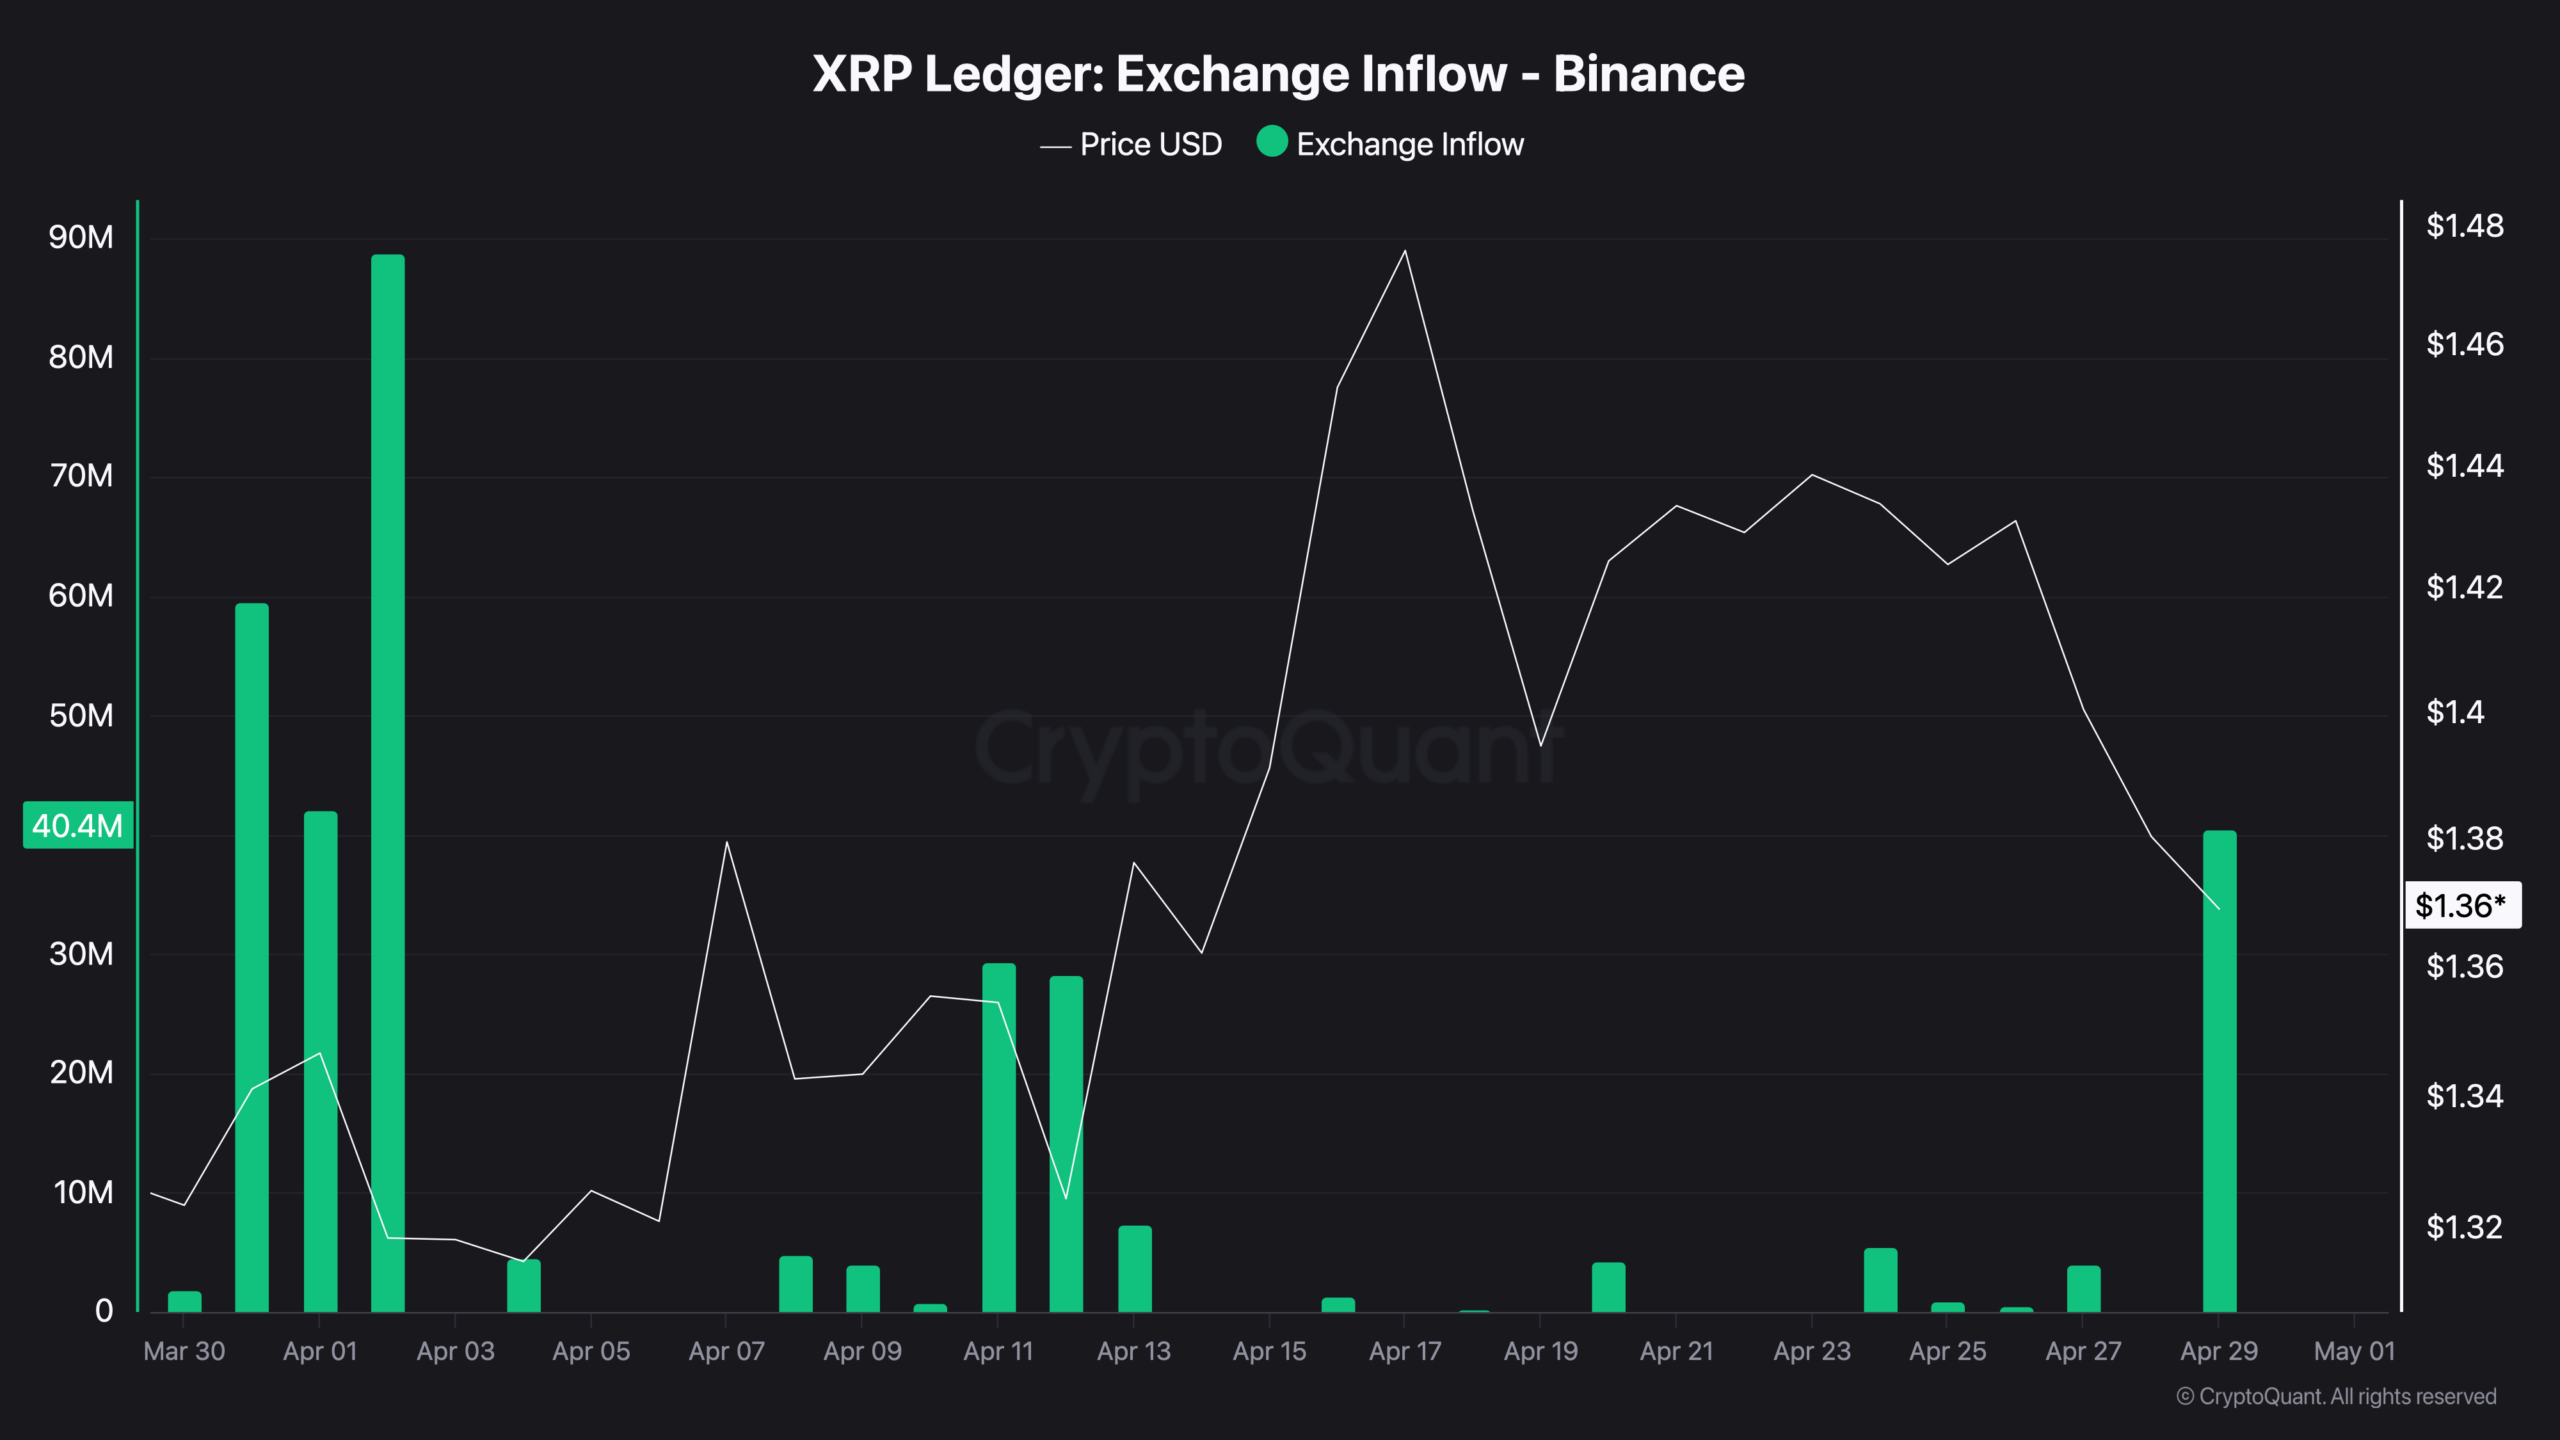Toggle the Price USD legend label
This screenshot has width=2560, height=1440.
tap(1150, 145)
